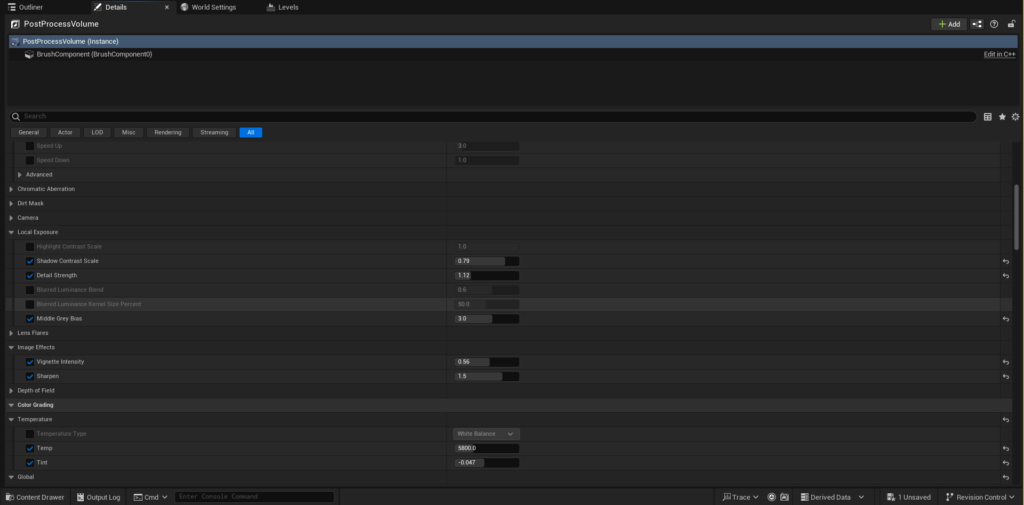Click the icon beside Derived Data button
The height and width of the screenshot is (505, 1024).
pos(784,497)
